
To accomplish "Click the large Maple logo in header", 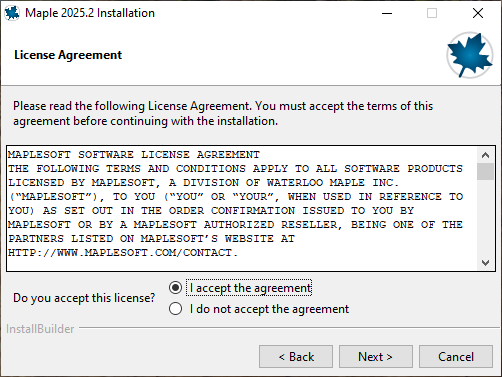I will [x=470, y=55].
